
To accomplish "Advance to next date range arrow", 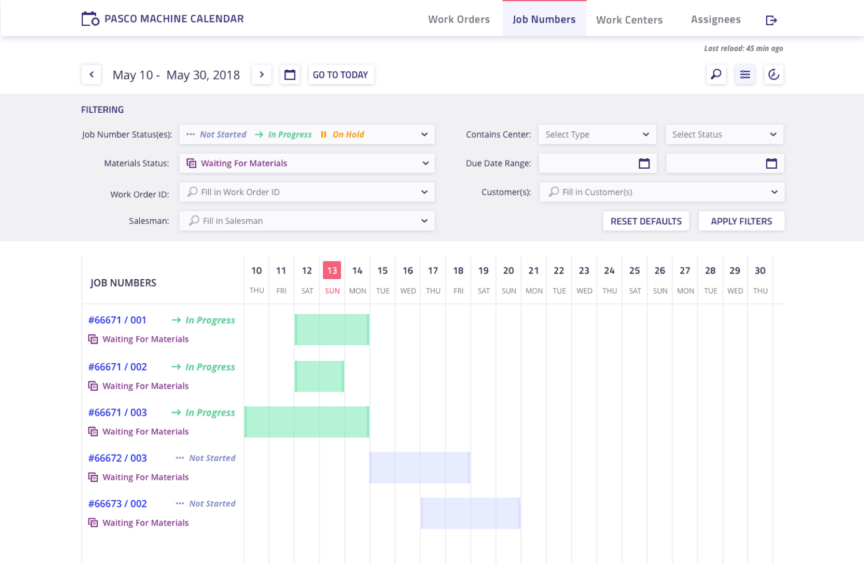I will 261,75.
